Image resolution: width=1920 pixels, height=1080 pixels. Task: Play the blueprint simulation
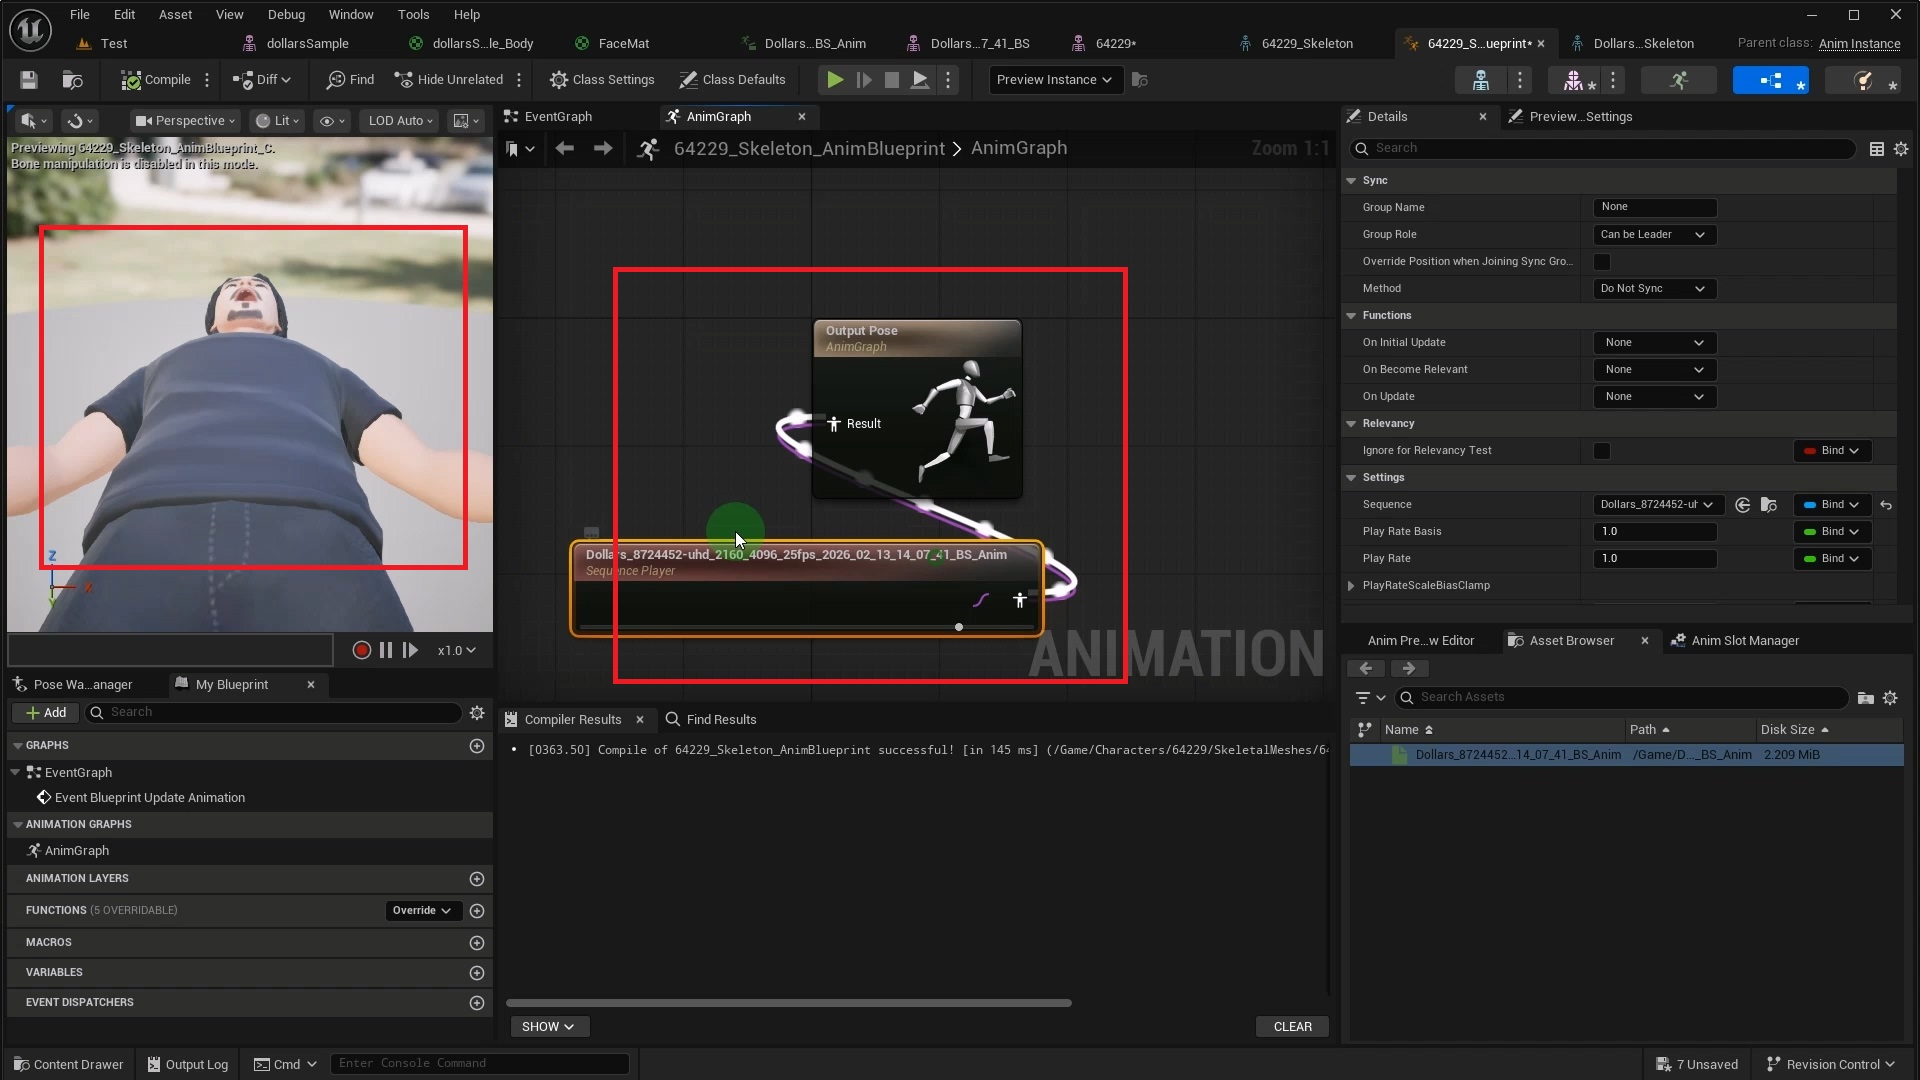pyautogui.click(x=834, y=79)
